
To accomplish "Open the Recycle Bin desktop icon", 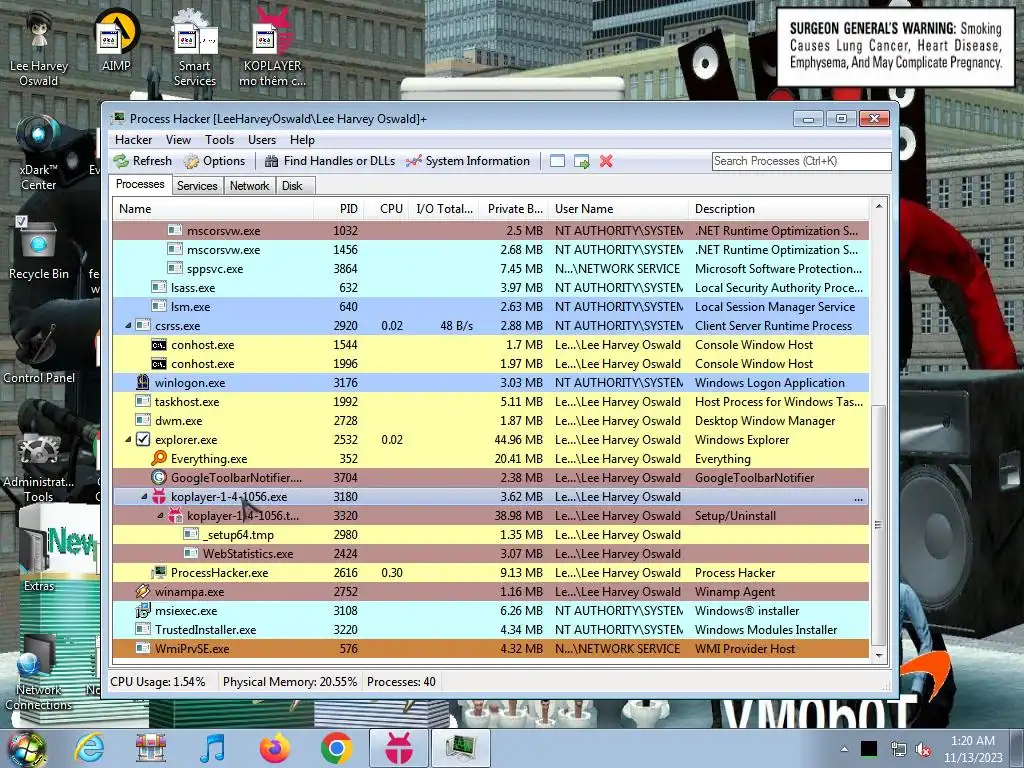I will (39, 249).
